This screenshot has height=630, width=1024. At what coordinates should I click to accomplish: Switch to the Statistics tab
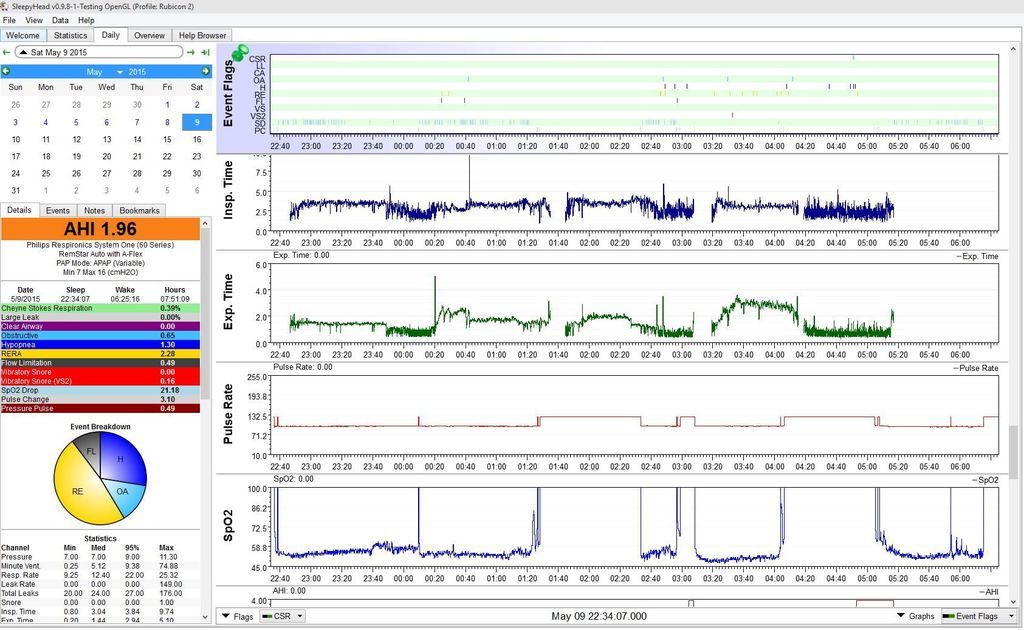(71, 35)
